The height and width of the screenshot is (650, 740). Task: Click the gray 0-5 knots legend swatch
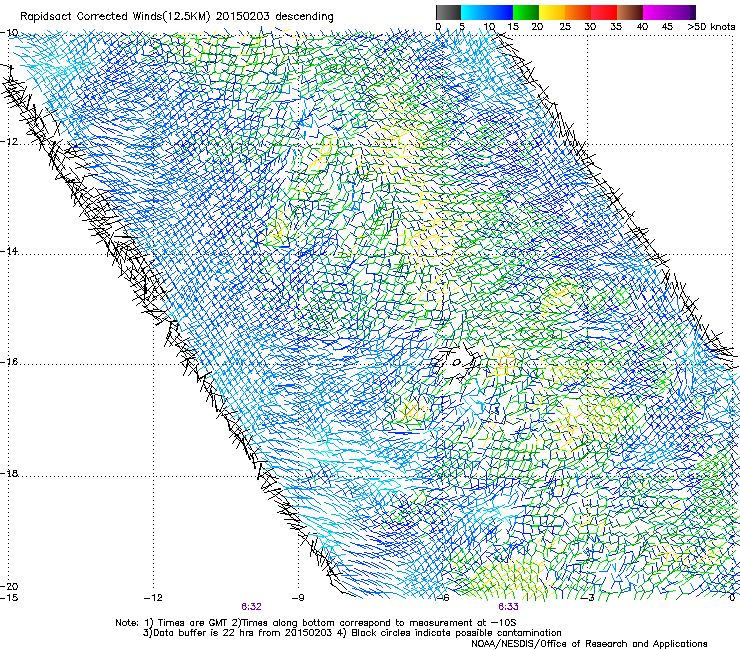tap(448, 12)
